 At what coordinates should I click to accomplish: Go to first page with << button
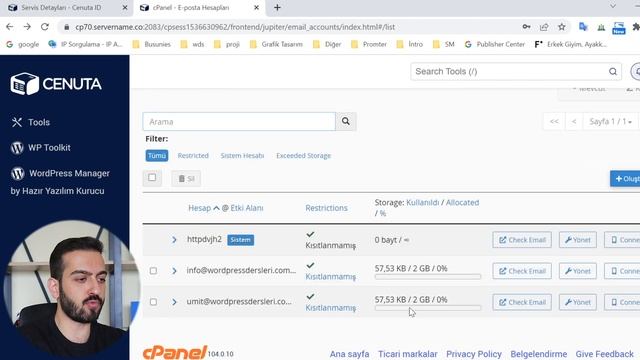(554, 122)
